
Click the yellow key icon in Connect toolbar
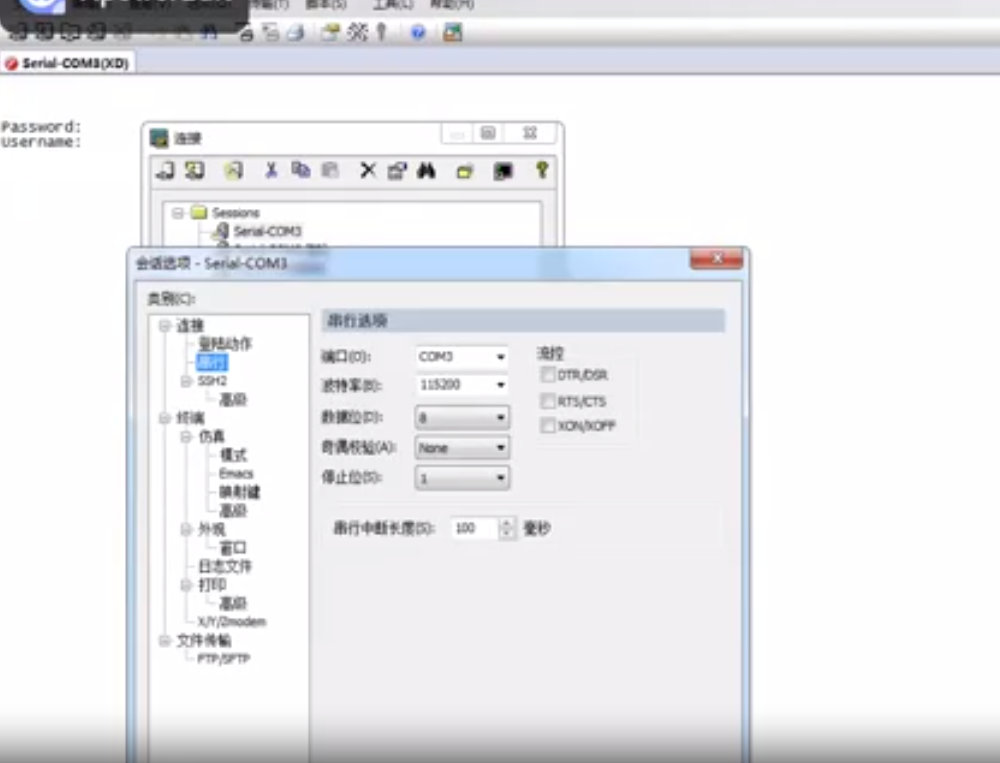(541, 170)
